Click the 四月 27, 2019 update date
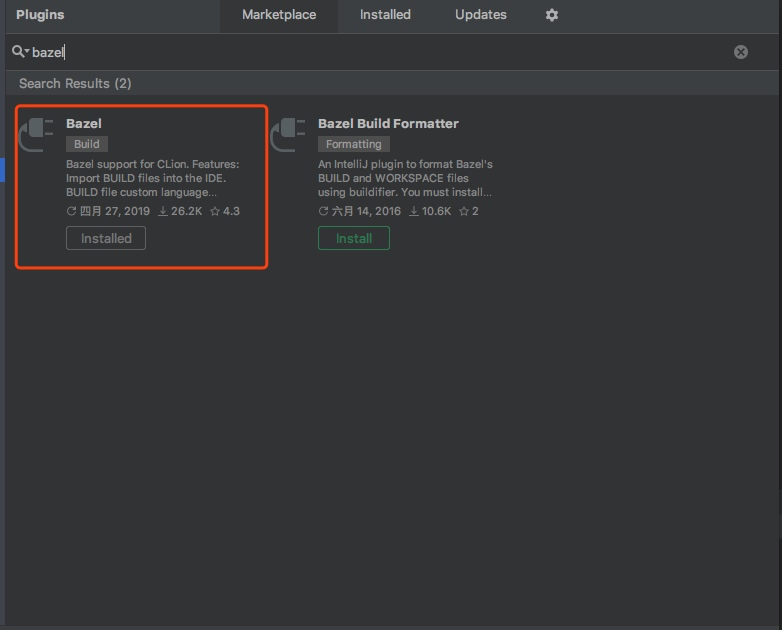This screenshot has width=782, height=630. 108,211
